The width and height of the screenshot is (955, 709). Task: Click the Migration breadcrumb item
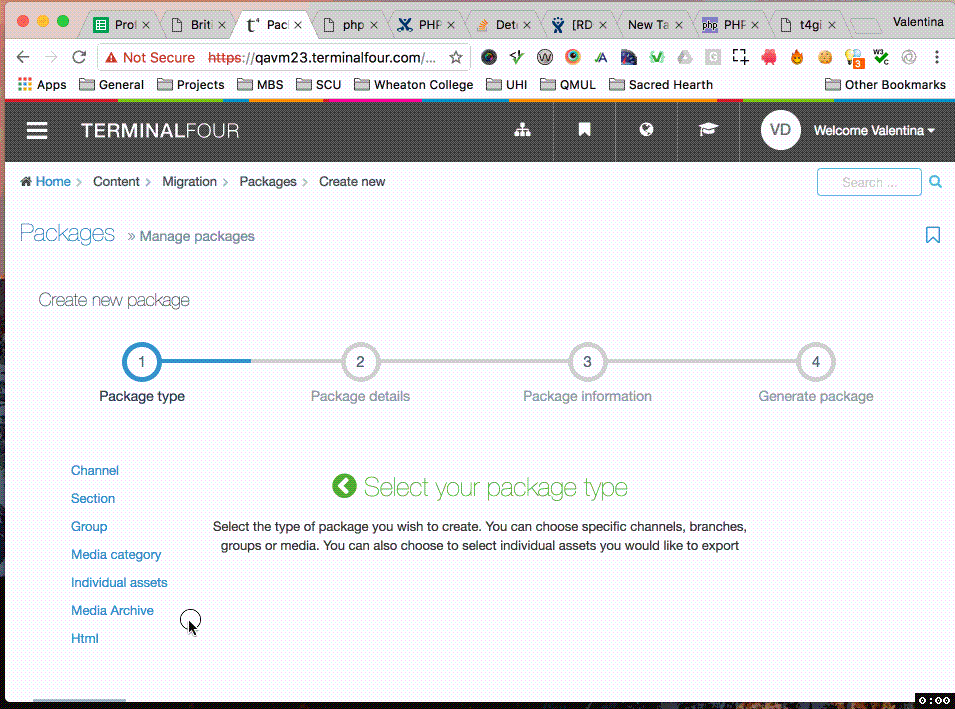click(189, 182)
